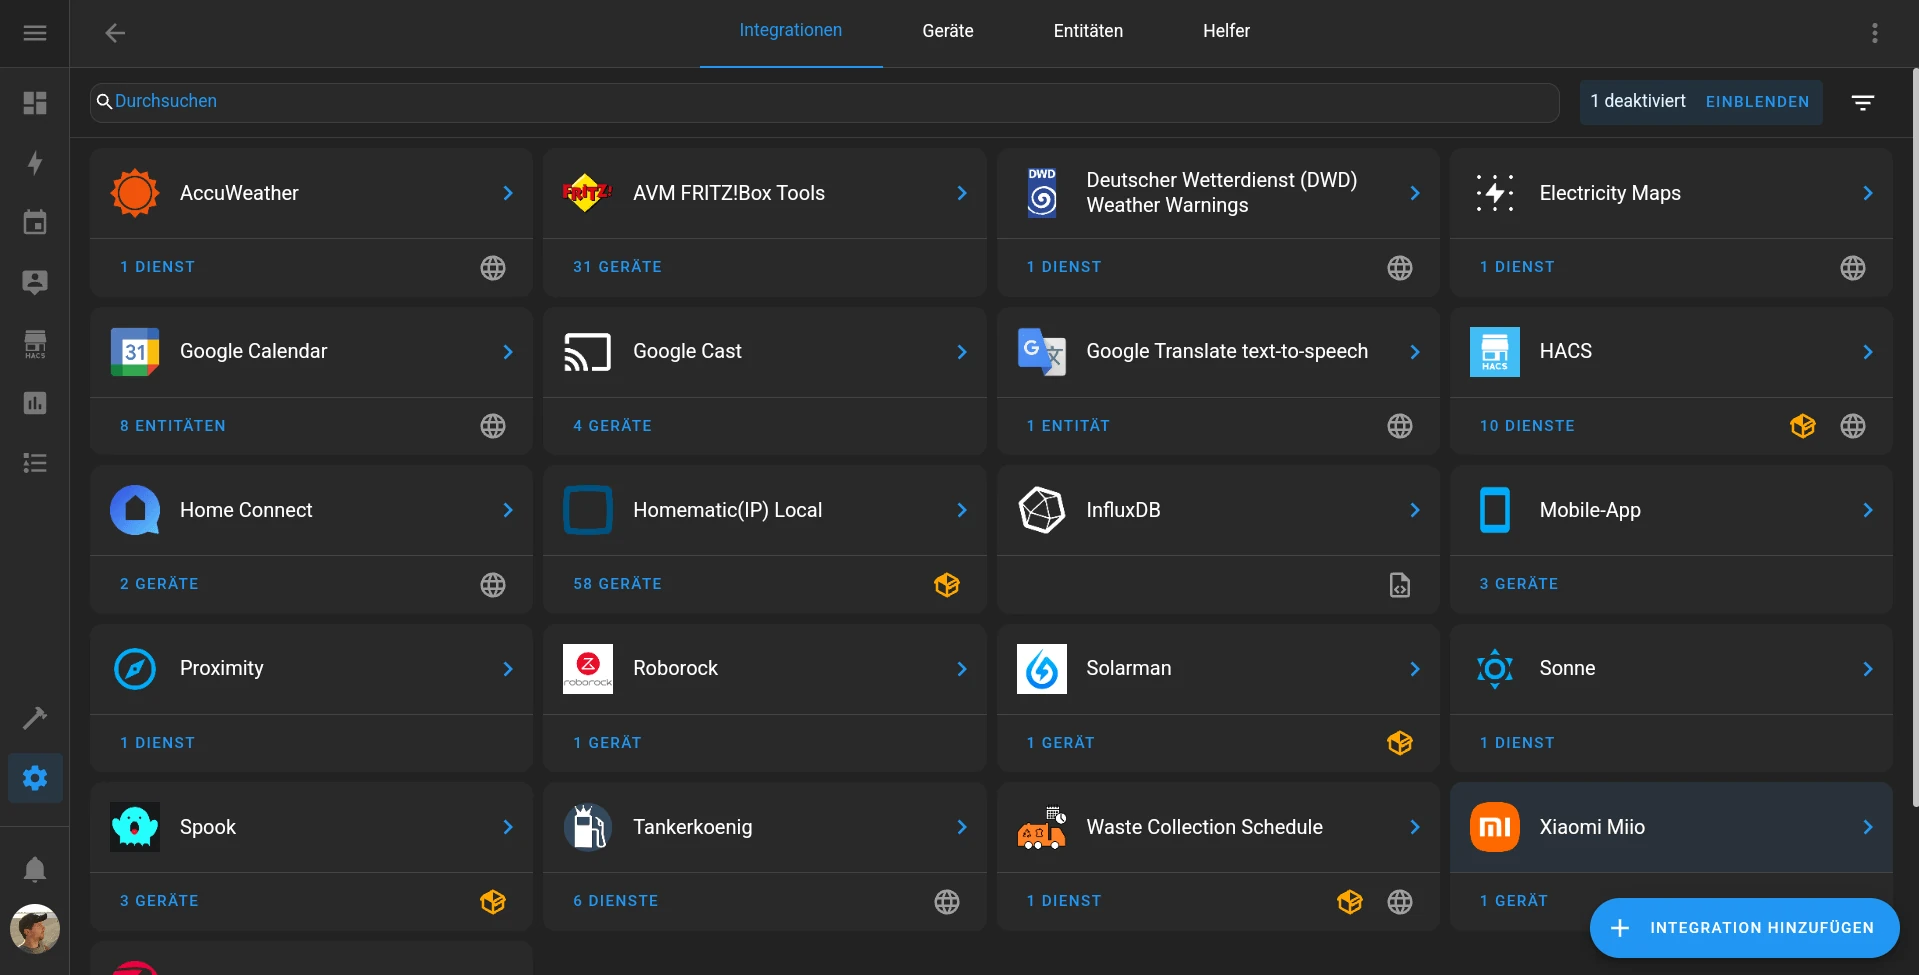This screenshot has width=1919, height=975.
Task: Open the calendar sidebar icon
Action: (35, 222)
